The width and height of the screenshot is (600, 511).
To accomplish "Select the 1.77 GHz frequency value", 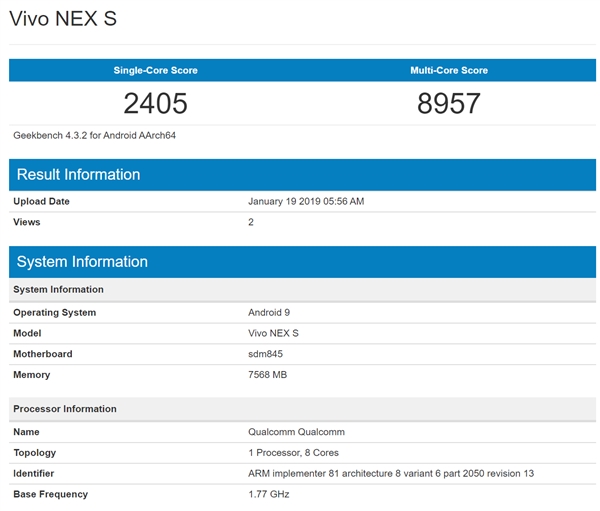I will (269, 494).
